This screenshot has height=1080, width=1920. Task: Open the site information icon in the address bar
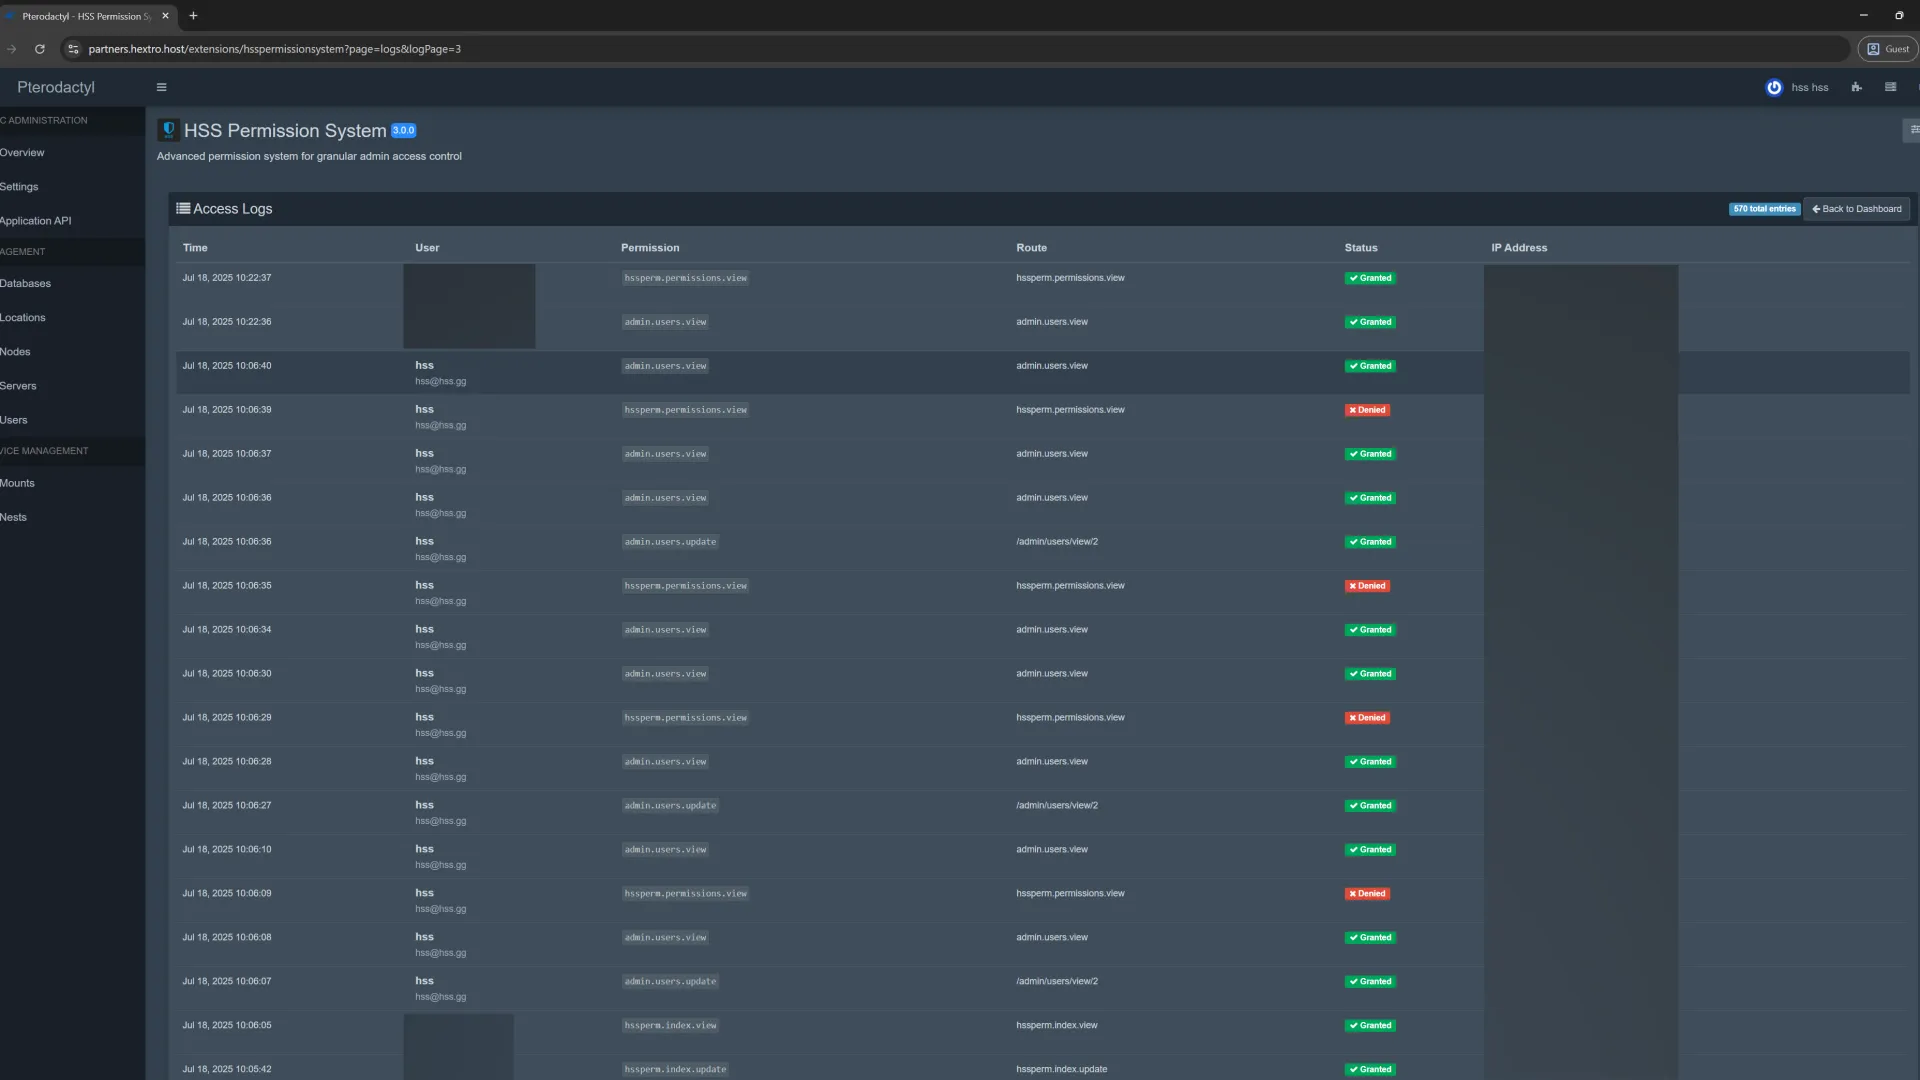click(x=73, y=48)
